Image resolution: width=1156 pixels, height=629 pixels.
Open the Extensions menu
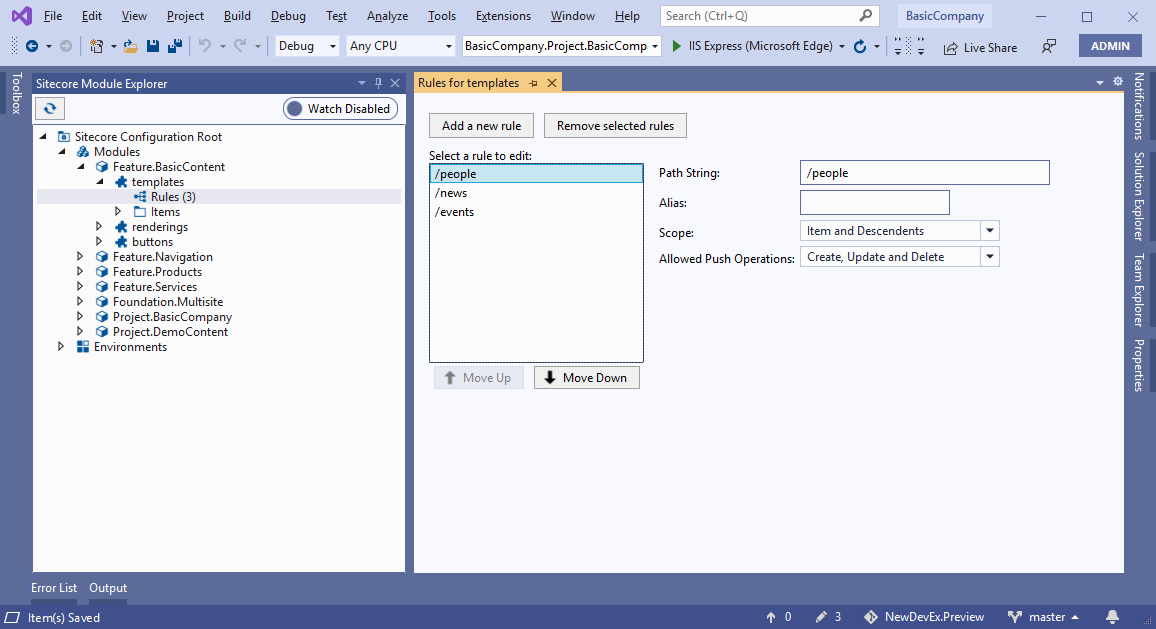pos(504,15)
